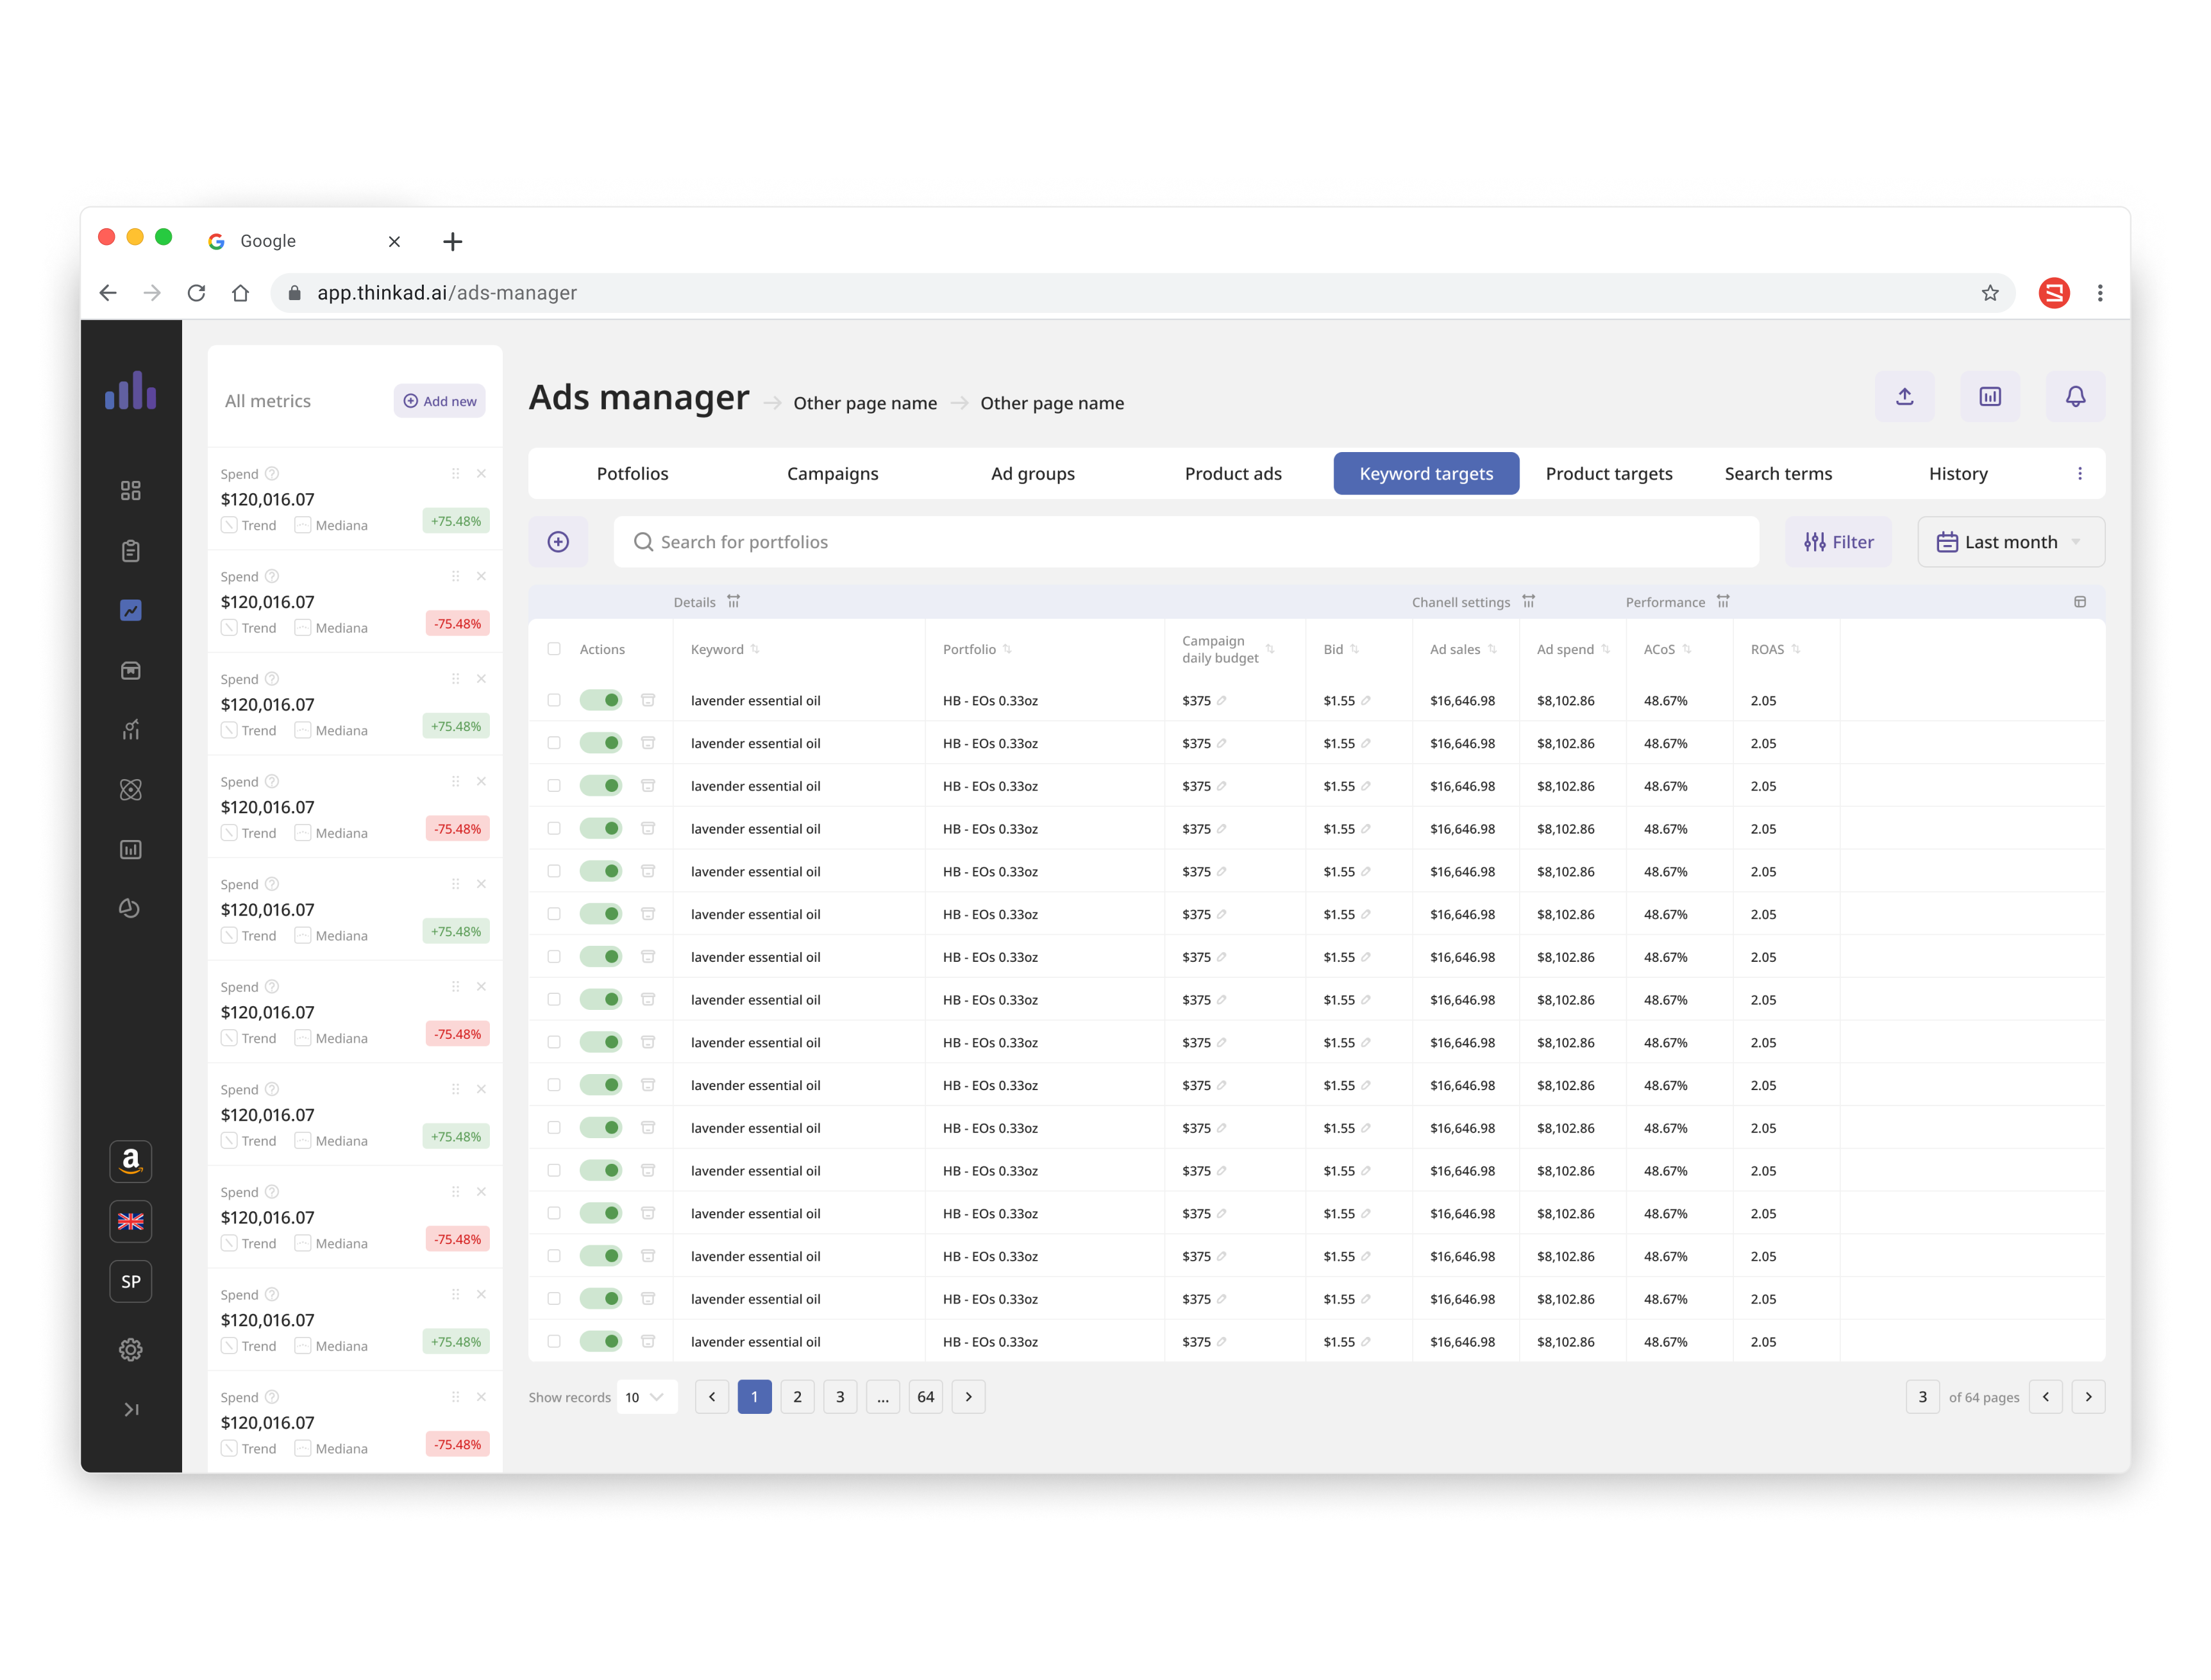
Task: Check Trend on the second Spend card
Action: 229,628
